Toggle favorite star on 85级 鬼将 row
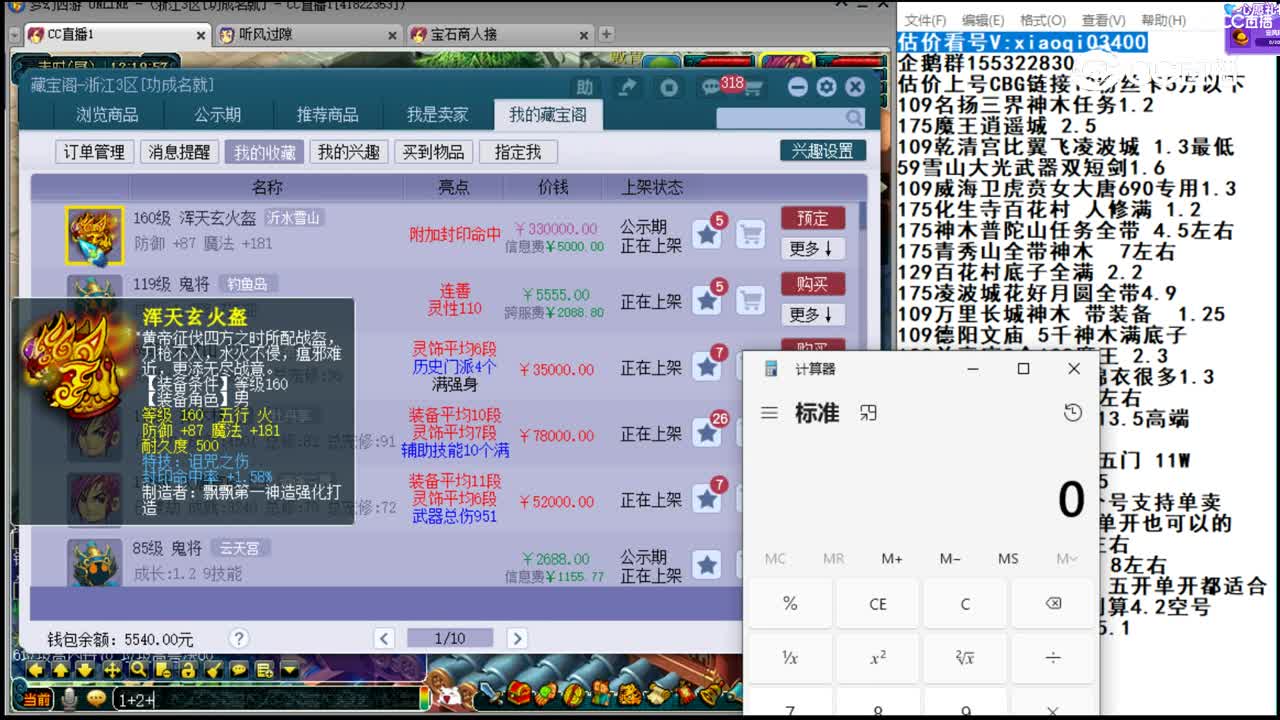Screen dimensions: 1280x720 coord(707,565)
